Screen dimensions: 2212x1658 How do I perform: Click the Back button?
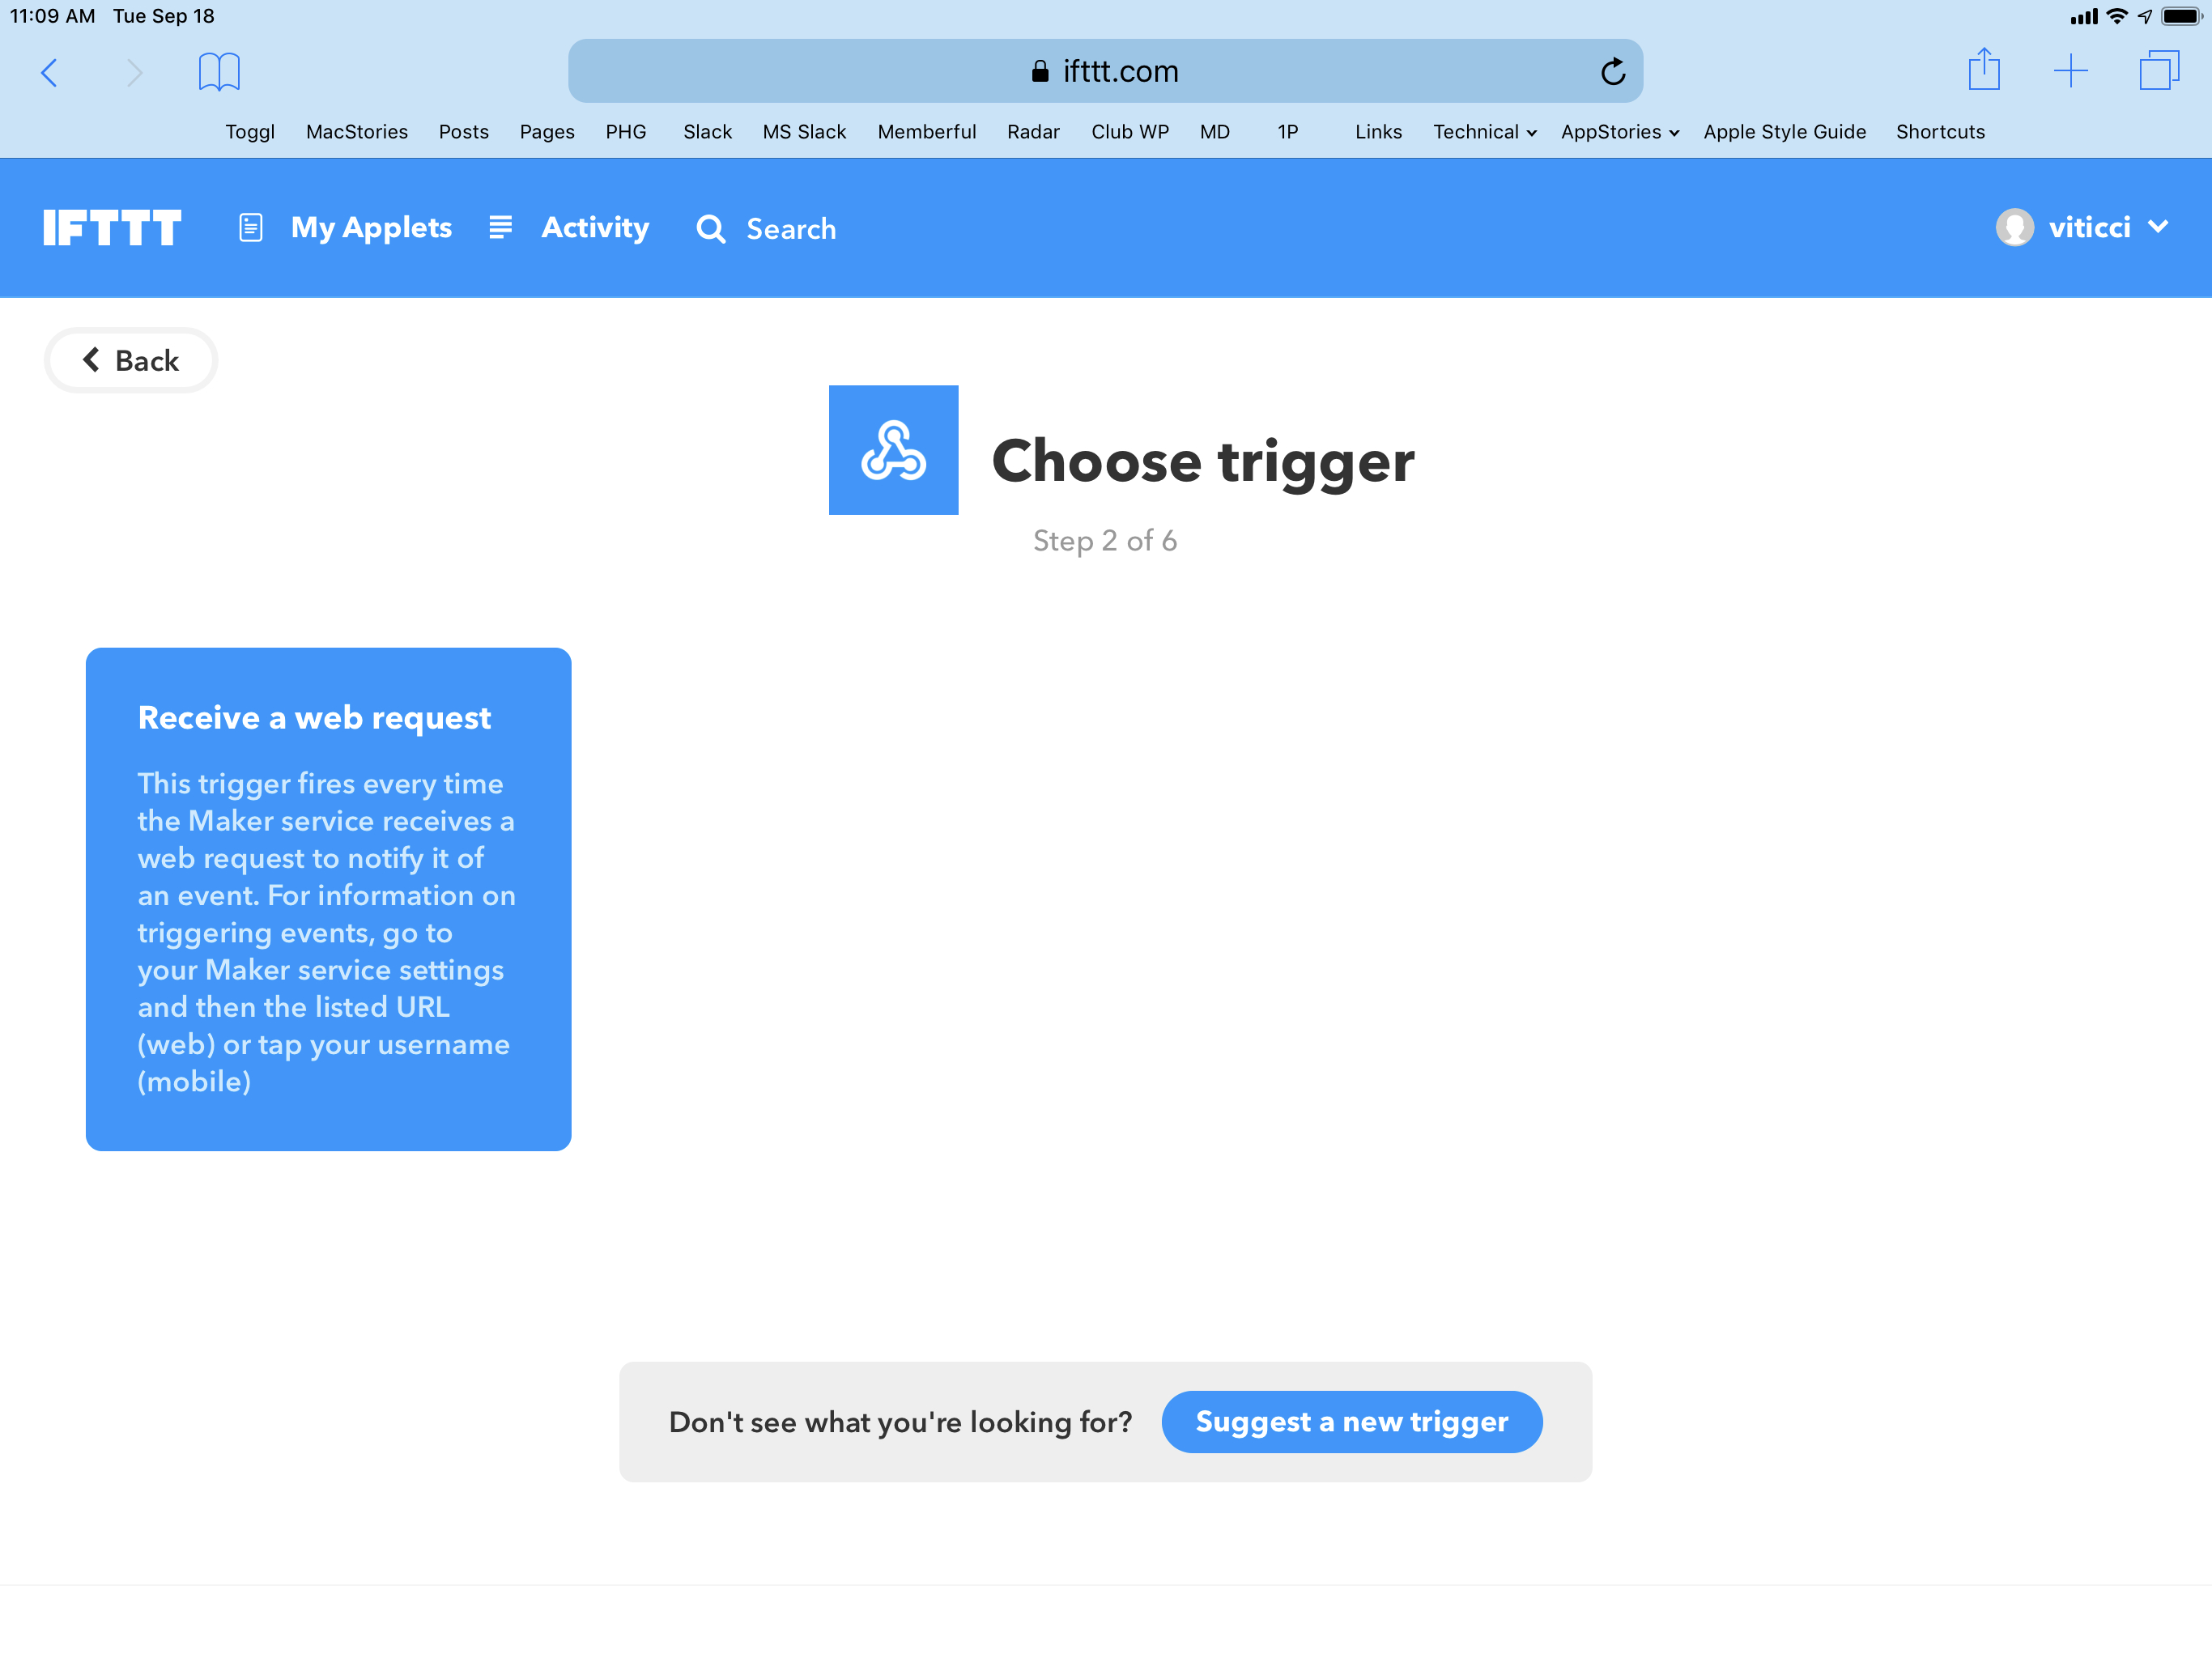pyautogui.click(x=131, y=360)
